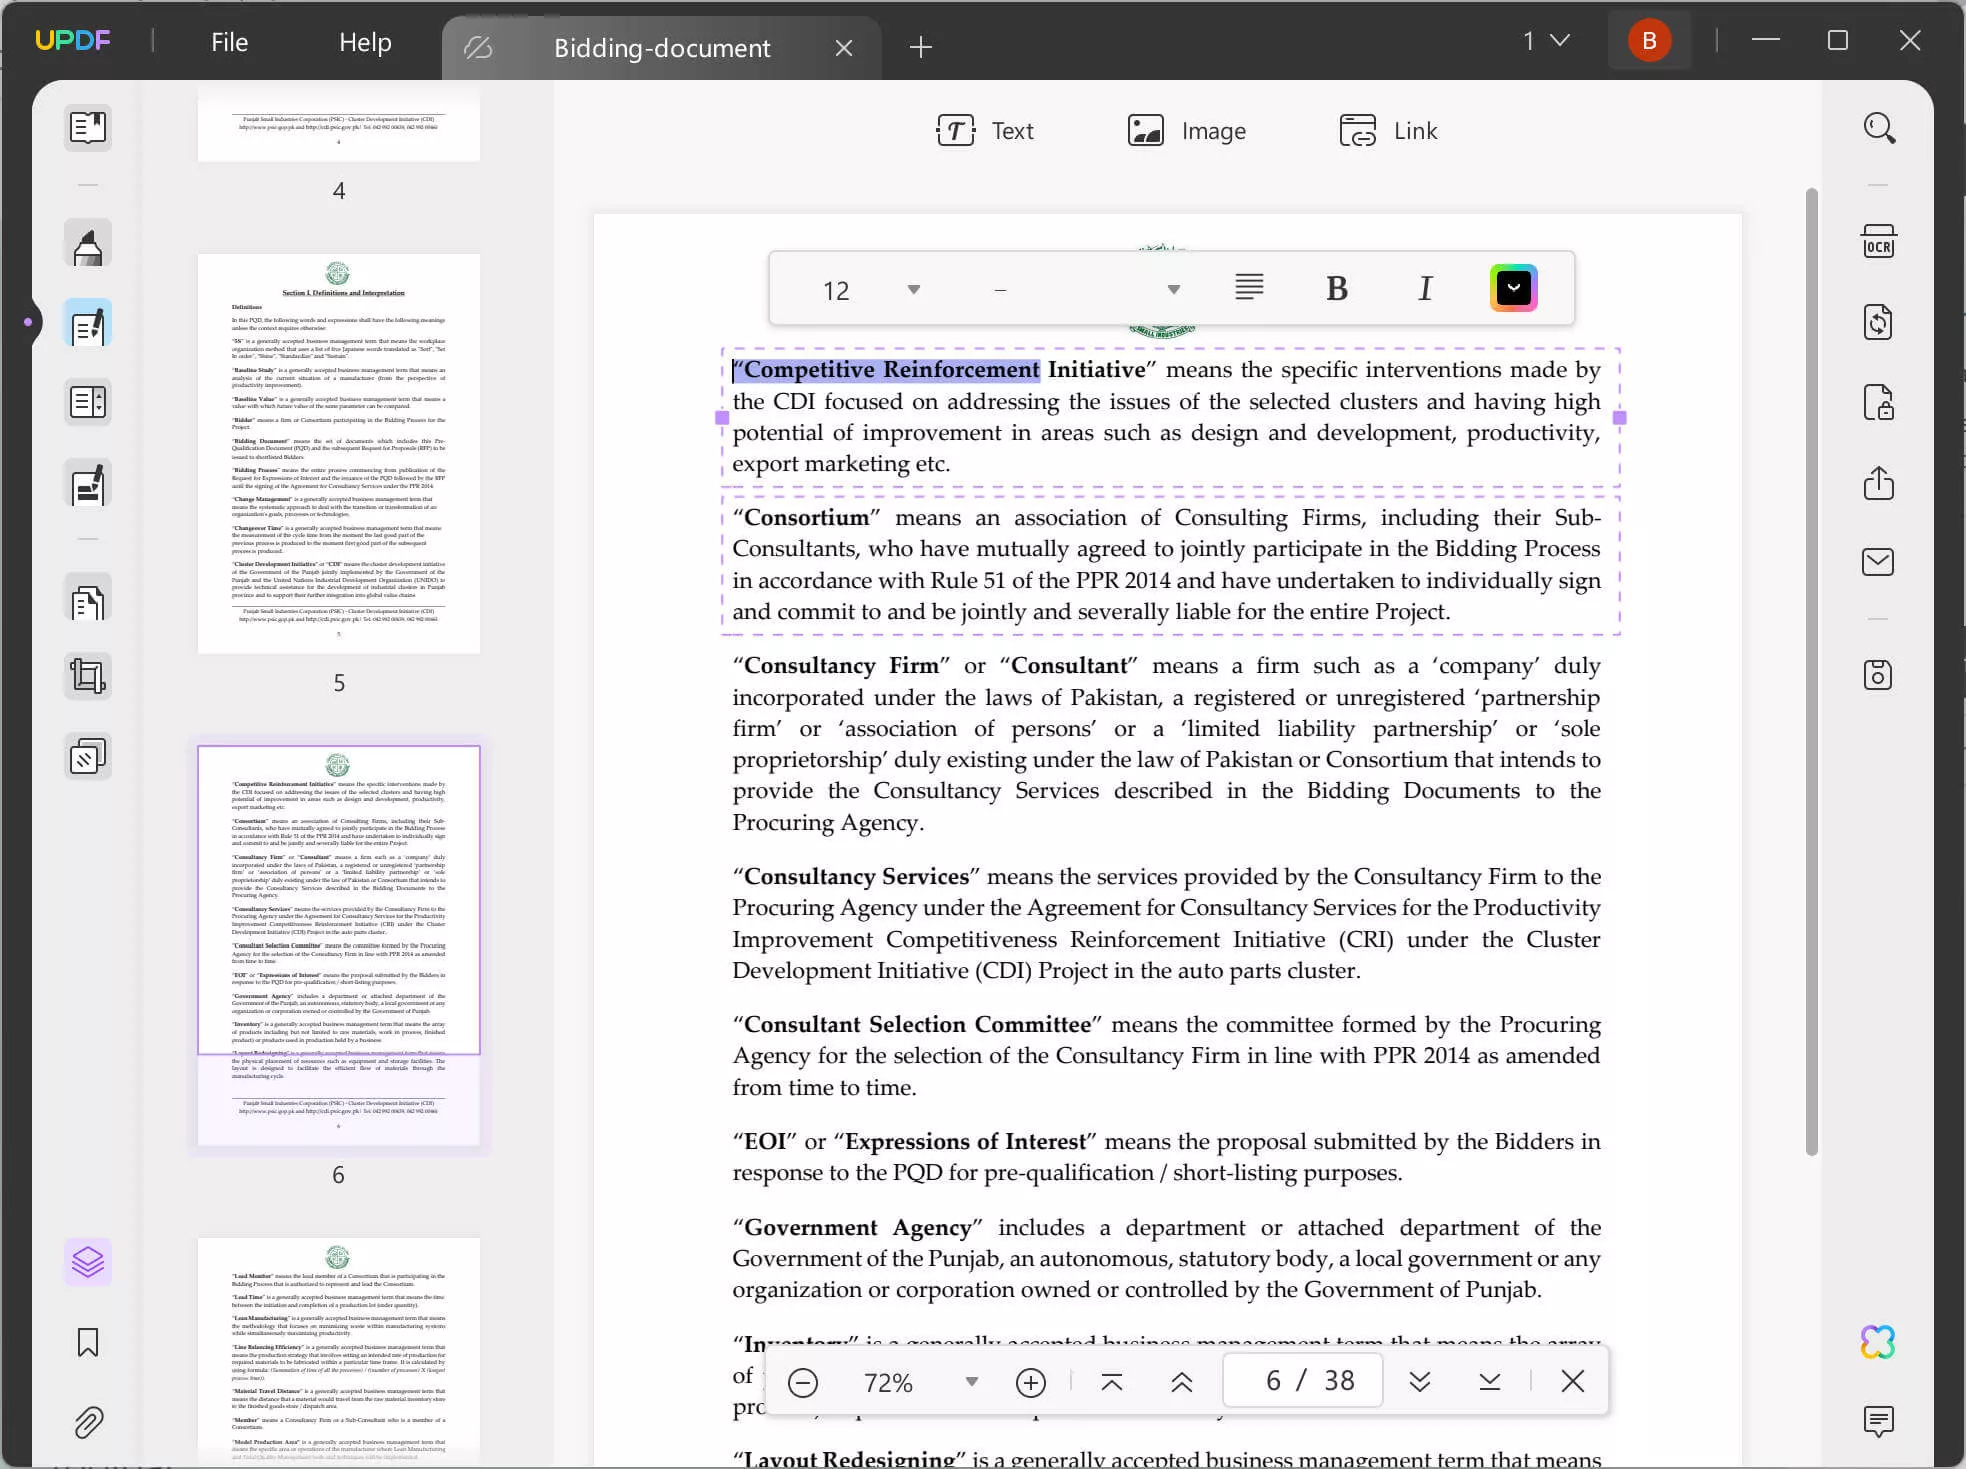Toggle Italic formatting on selected text
1966x1469 pixels.
pyautogui.click(x=1426, y=289)
